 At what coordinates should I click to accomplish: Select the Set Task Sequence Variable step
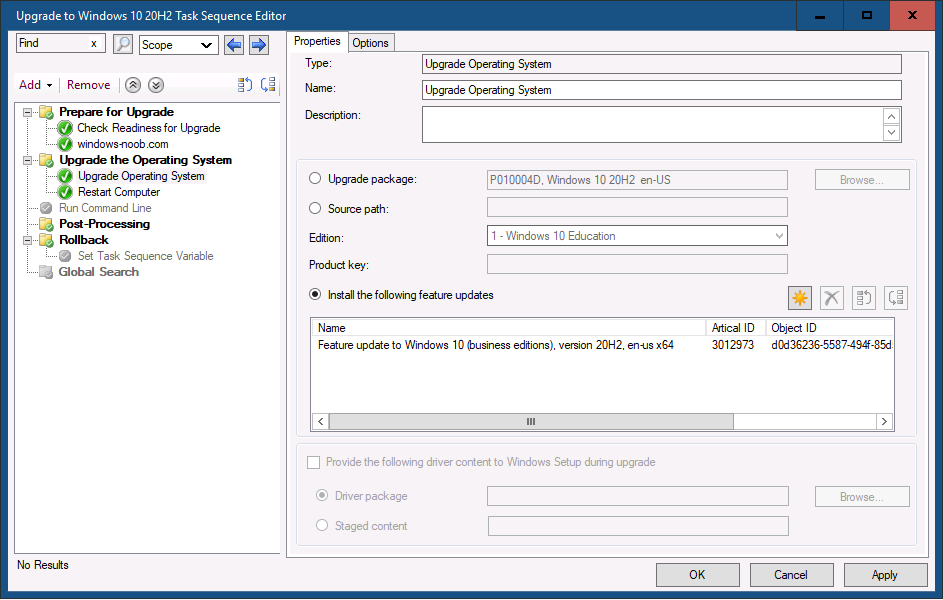[x=146, y=256]
